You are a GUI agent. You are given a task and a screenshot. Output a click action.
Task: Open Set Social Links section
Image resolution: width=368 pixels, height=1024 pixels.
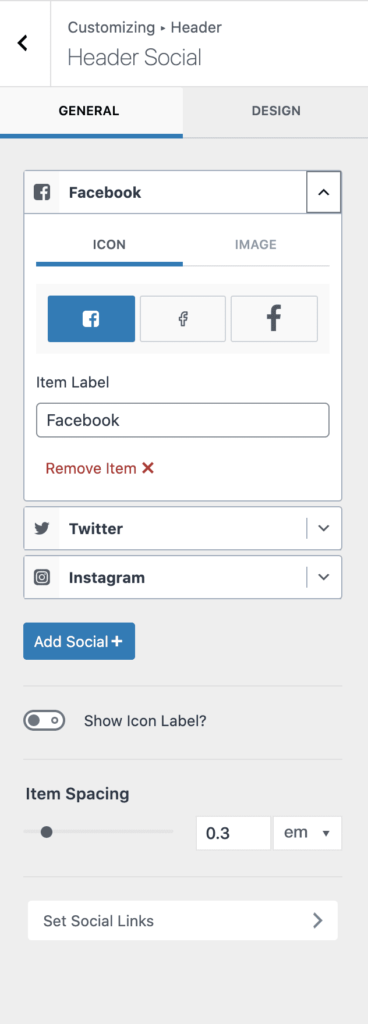(183, 921)
